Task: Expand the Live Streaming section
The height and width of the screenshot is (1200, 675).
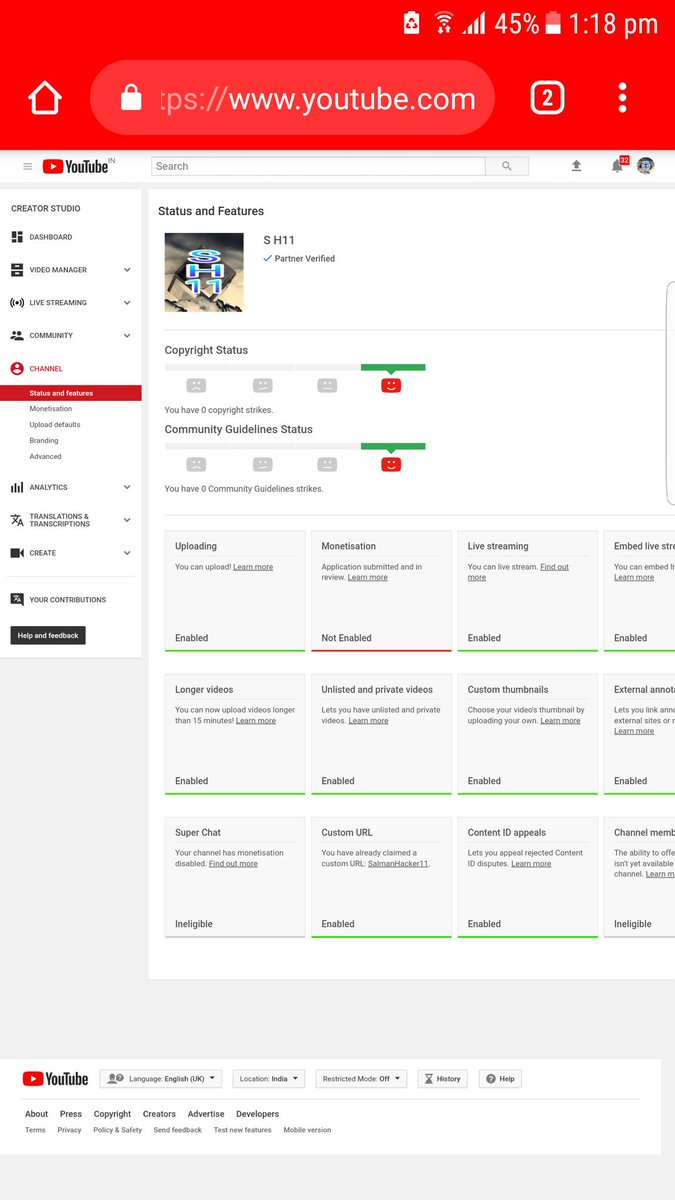Action: click(x=127, y=303)
